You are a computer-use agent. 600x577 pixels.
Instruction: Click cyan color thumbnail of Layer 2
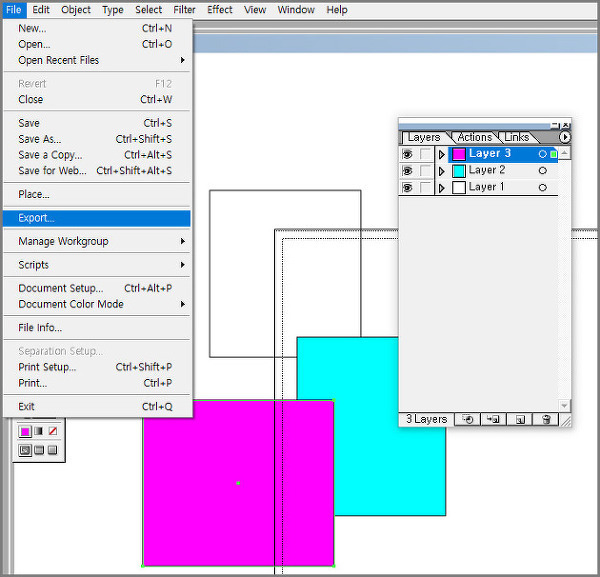(x=458, y=171)
